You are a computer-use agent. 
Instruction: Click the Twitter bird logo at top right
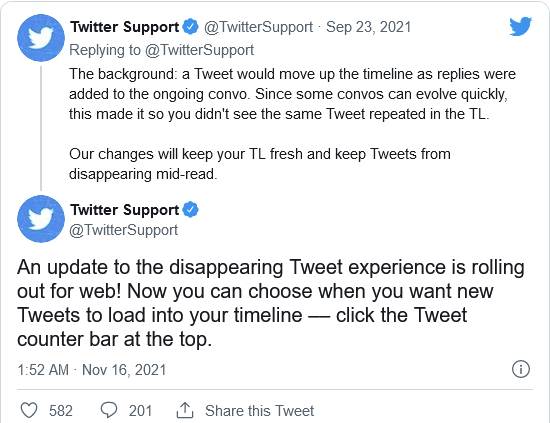[521, 26]
